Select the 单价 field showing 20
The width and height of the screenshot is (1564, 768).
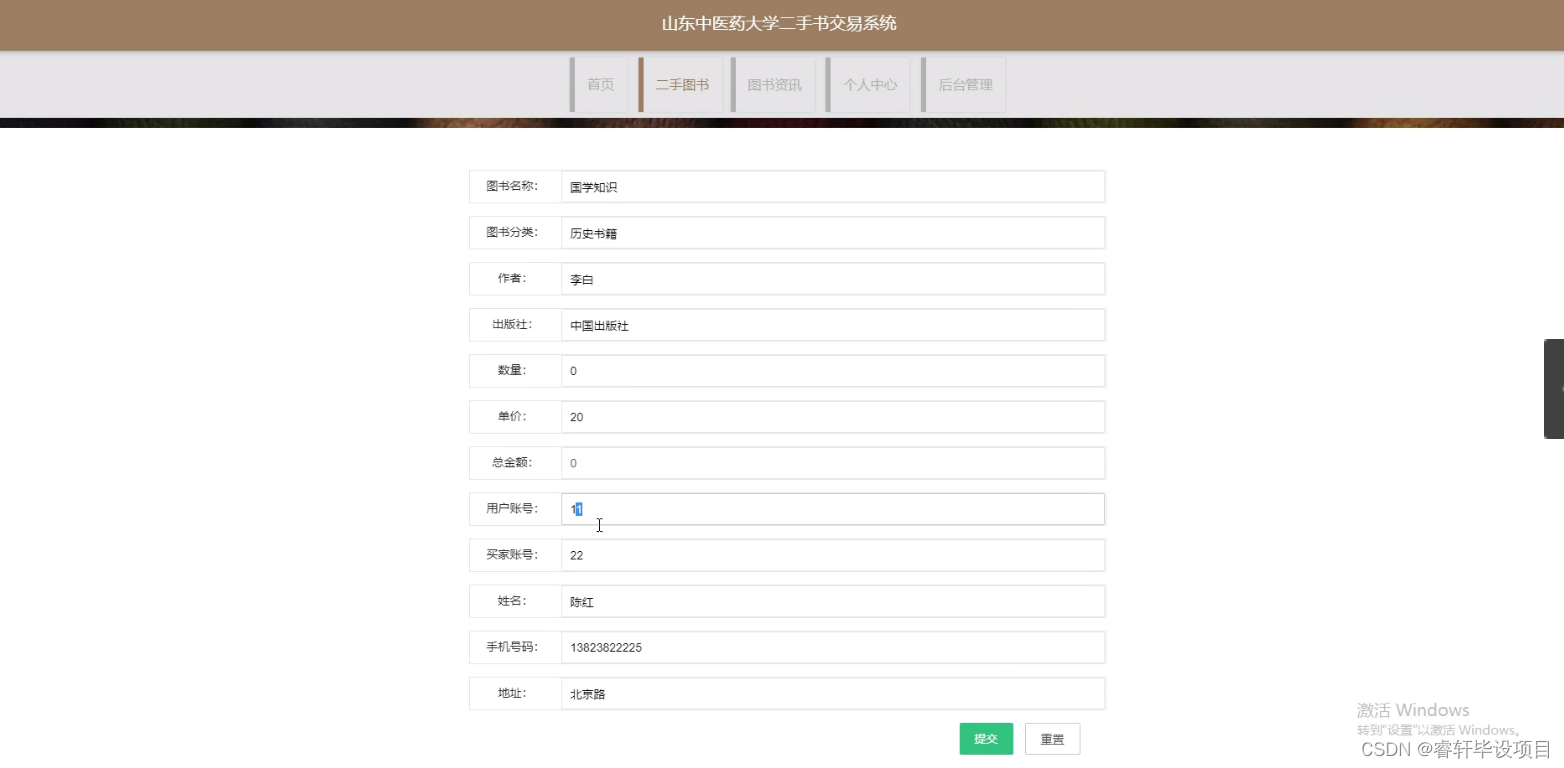click(832, 416)
